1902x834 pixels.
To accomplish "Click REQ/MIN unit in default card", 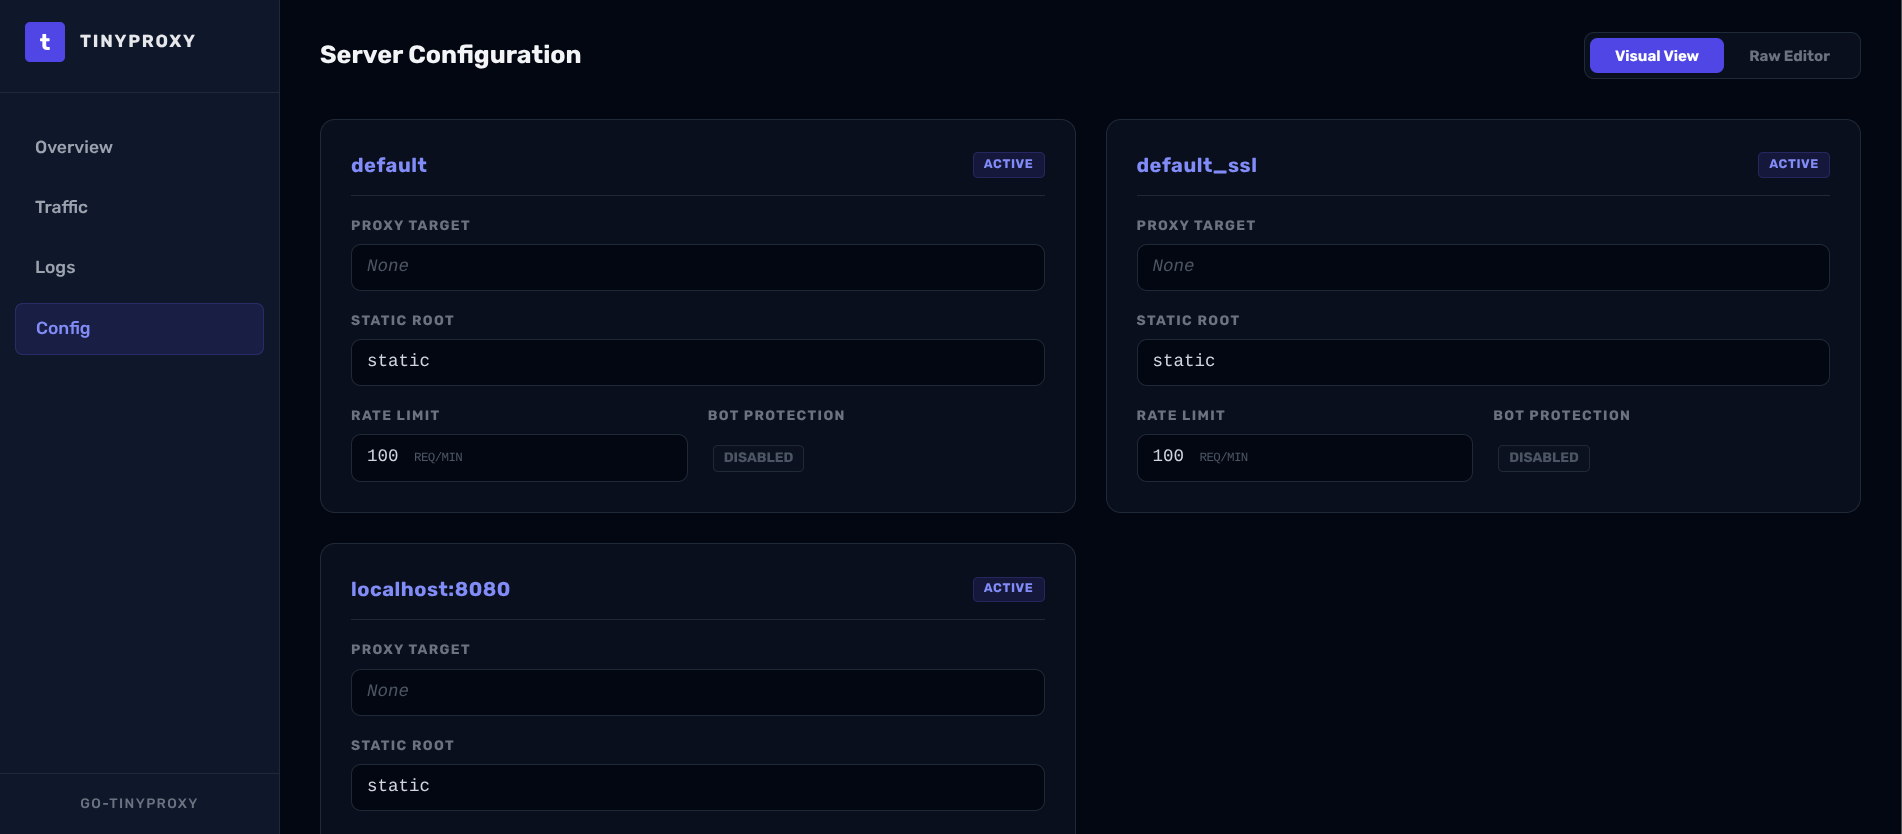I will pos(438,457).
